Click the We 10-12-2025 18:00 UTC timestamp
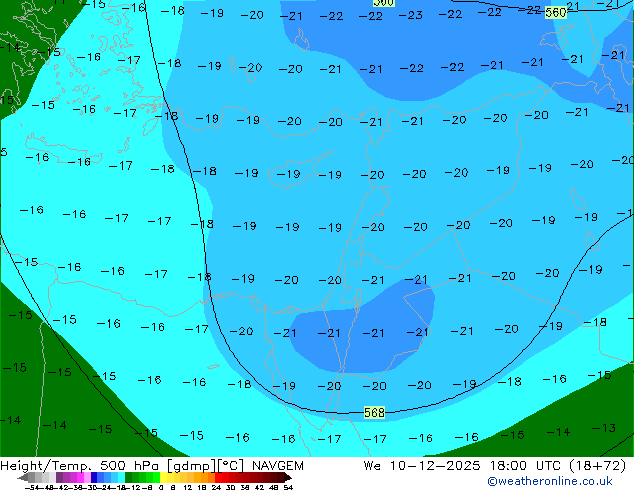This screenshot has width=634, height=490. (462, 466)
